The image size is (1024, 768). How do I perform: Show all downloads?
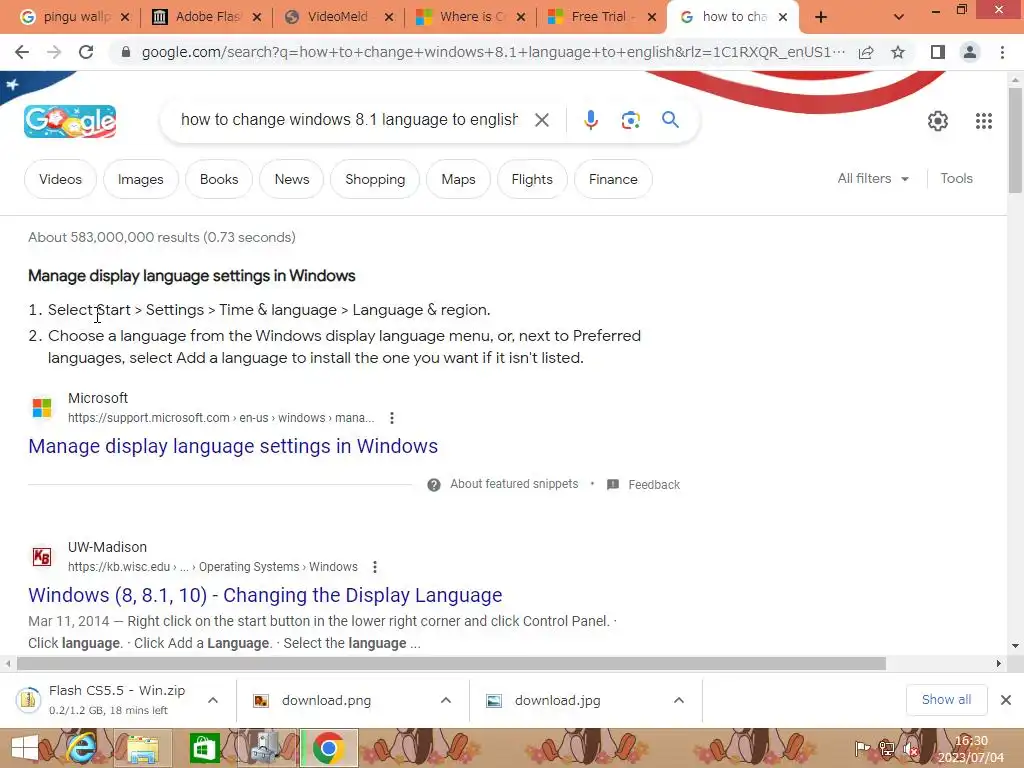[946, 699]
